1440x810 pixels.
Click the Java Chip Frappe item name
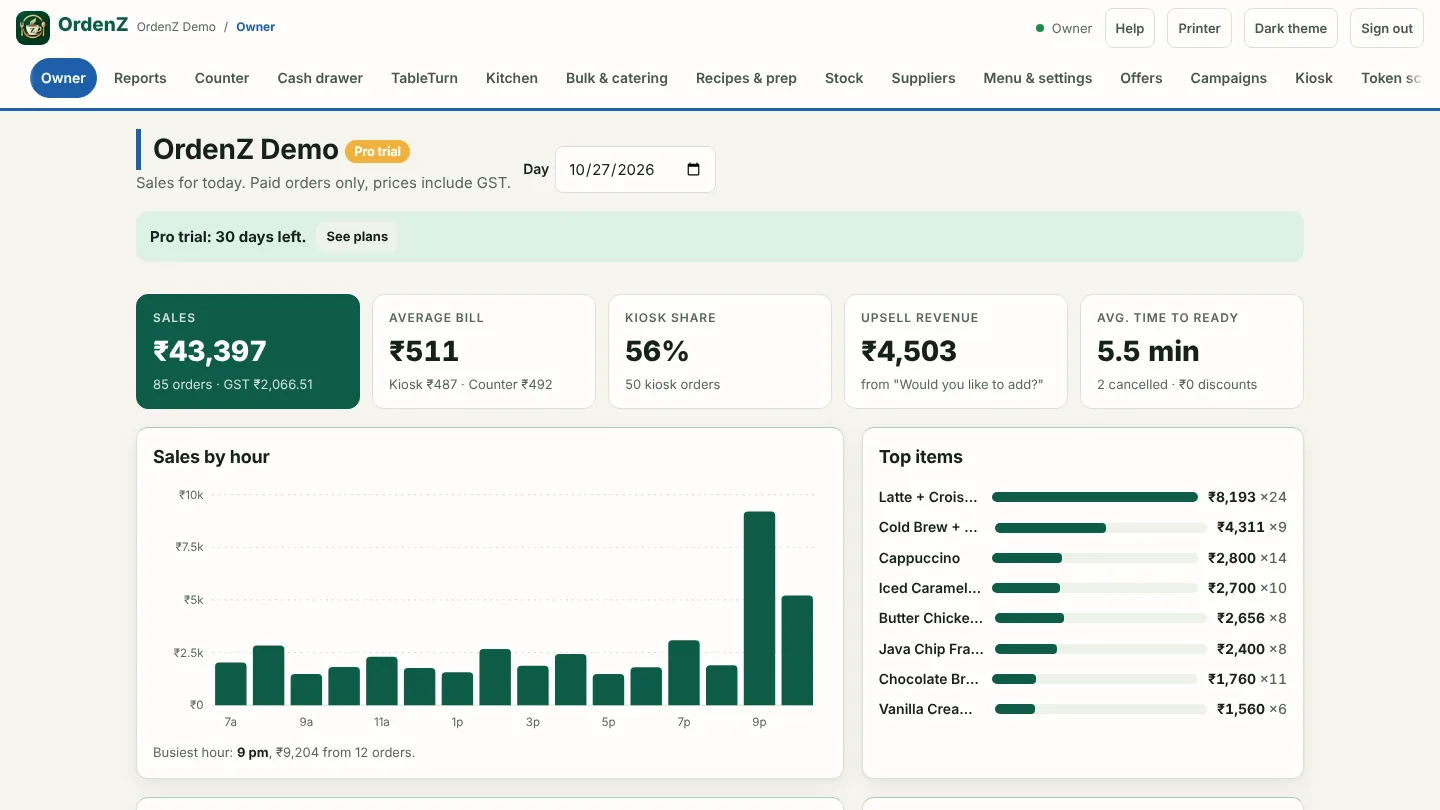pos(931,649)
